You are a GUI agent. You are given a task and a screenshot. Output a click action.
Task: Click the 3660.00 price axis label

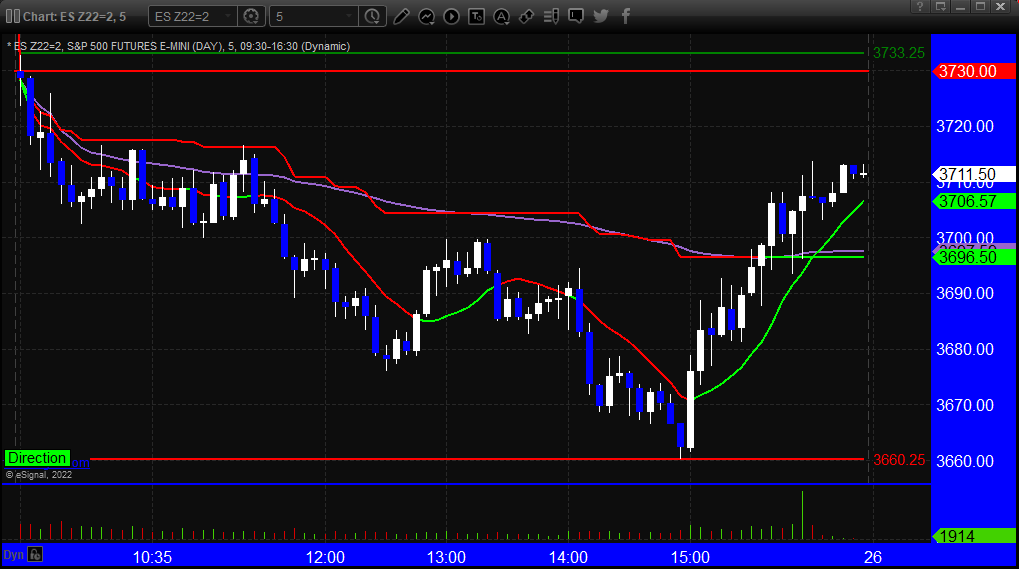coord(965,461)
